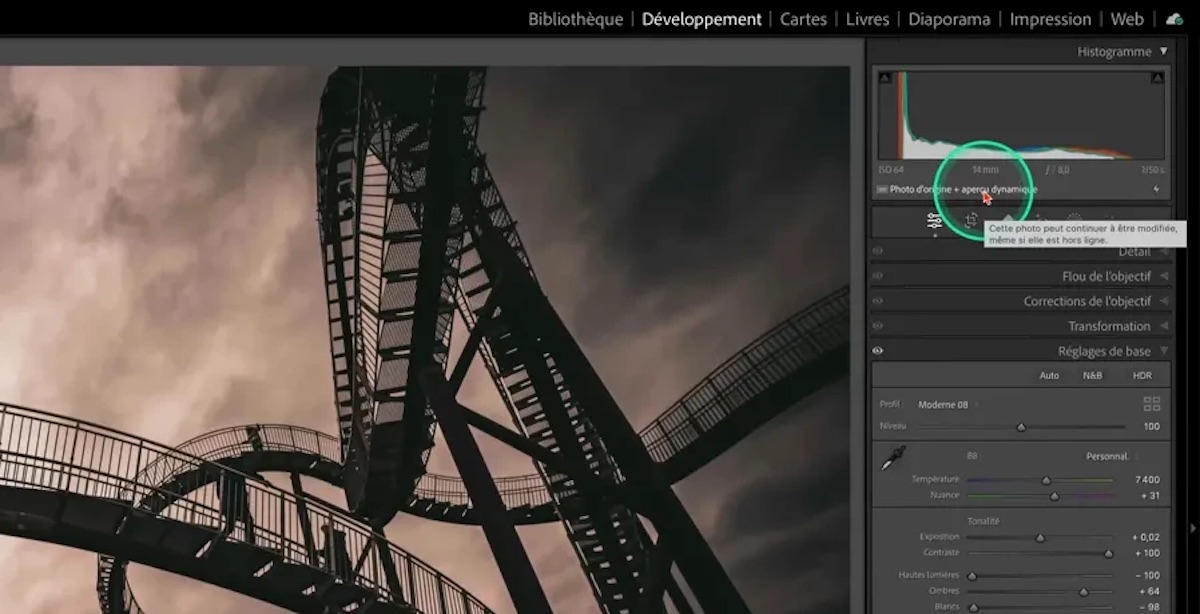Toggle the Transformation panel eye icon
The width and height of the screenshot is (1200, 614).
878,326
